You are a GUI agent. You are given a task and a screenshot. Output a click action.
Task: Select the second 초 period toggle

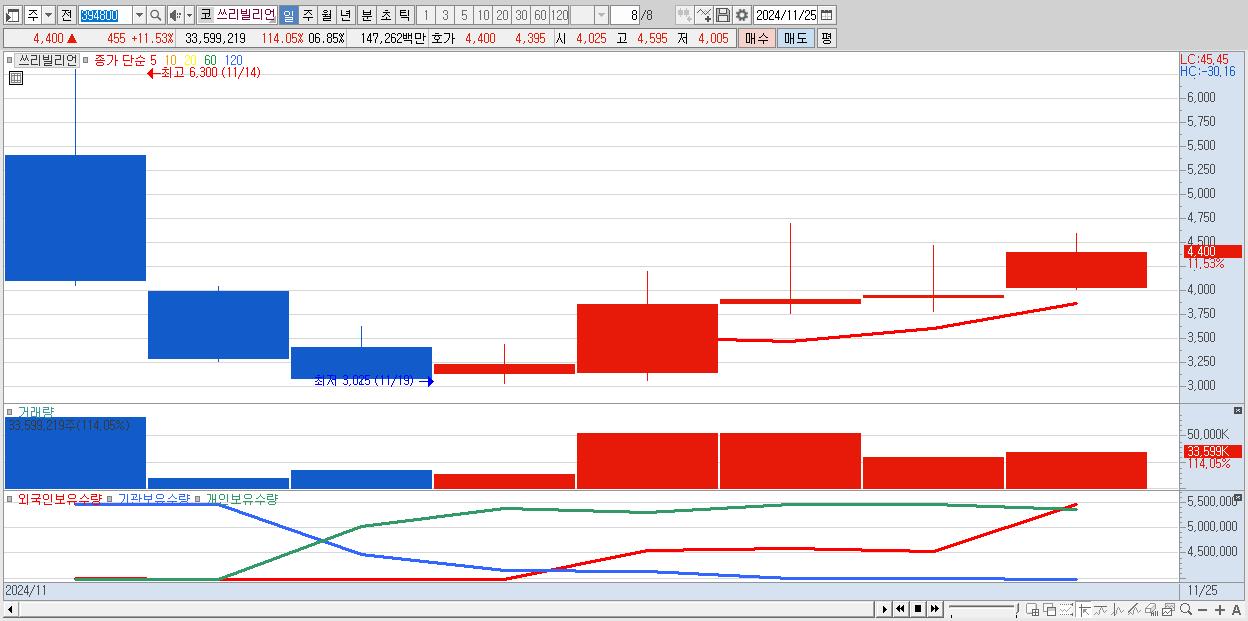pos(385,15)
